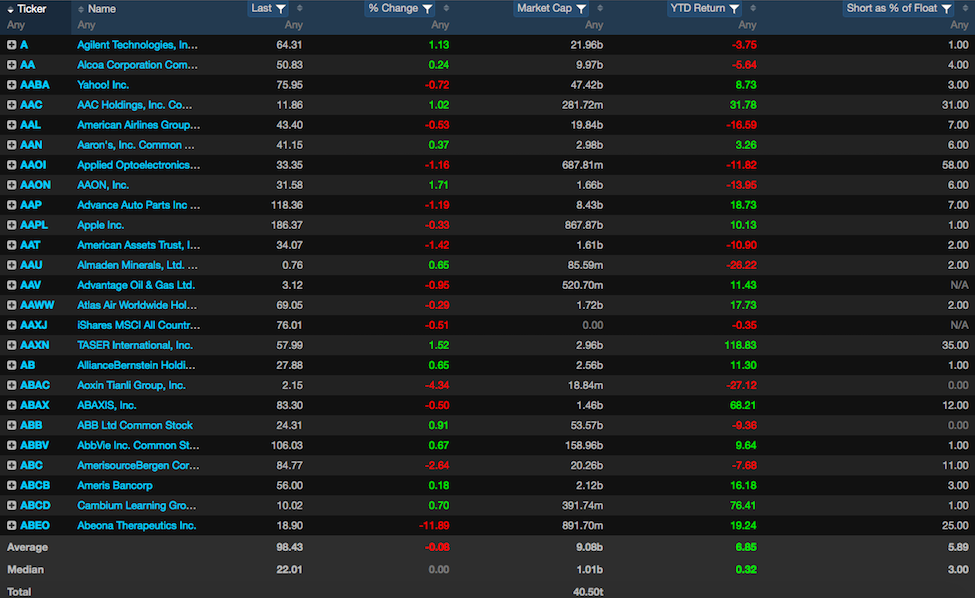Select the Median YTD return 0.32
The height and width of the screenshot is (598, 975).
point(746,569)
